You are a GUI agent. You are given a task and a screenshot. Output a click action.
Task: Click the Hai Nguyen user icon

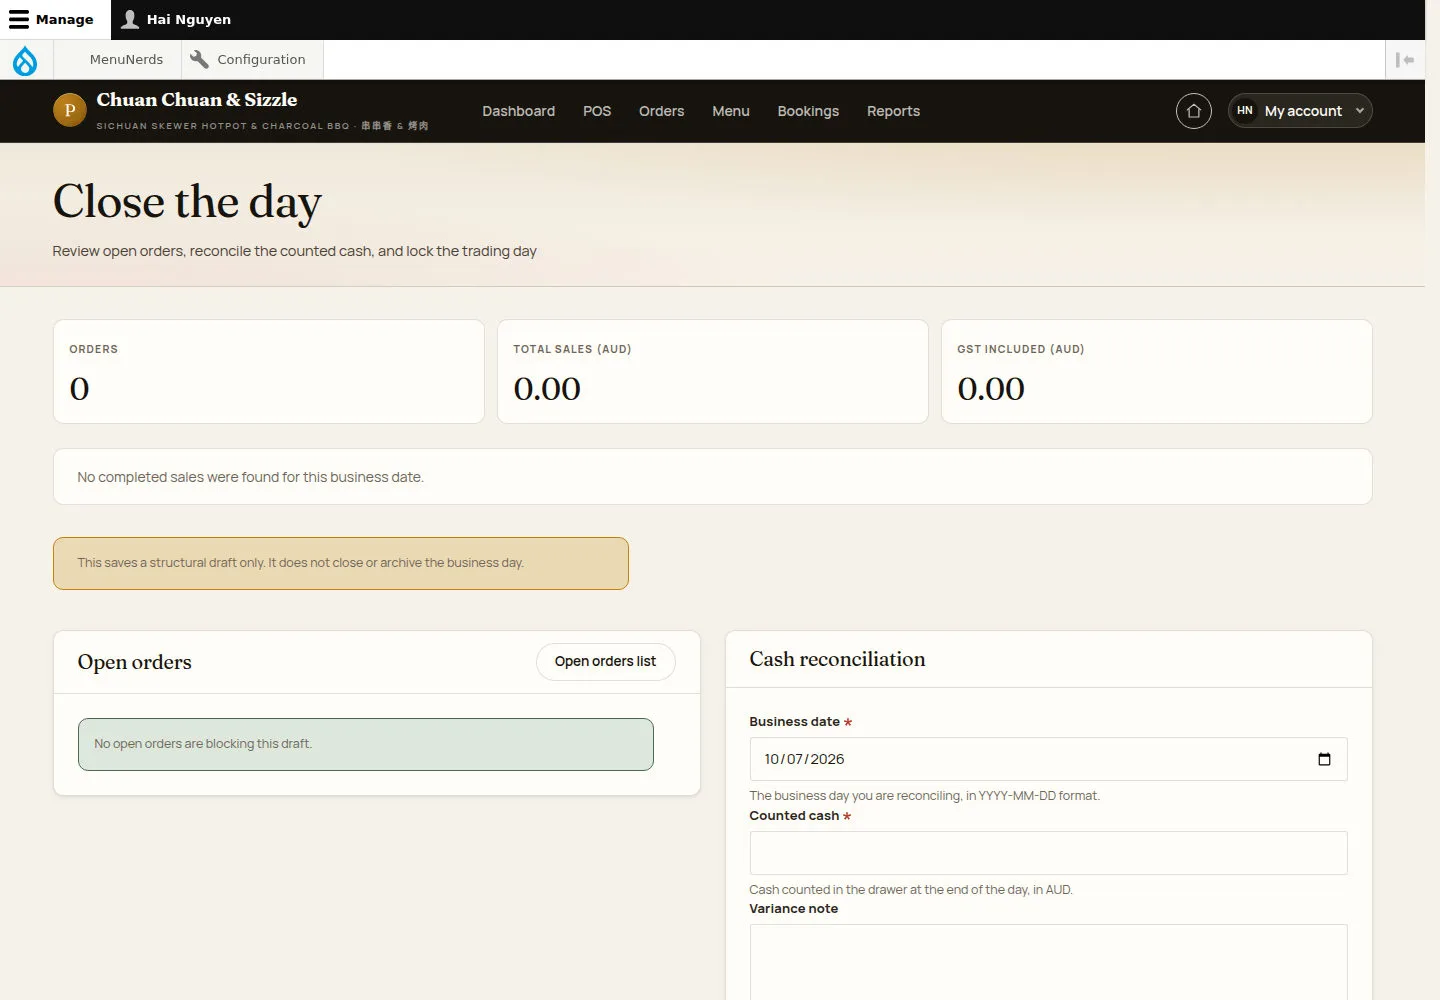point(130,19)
